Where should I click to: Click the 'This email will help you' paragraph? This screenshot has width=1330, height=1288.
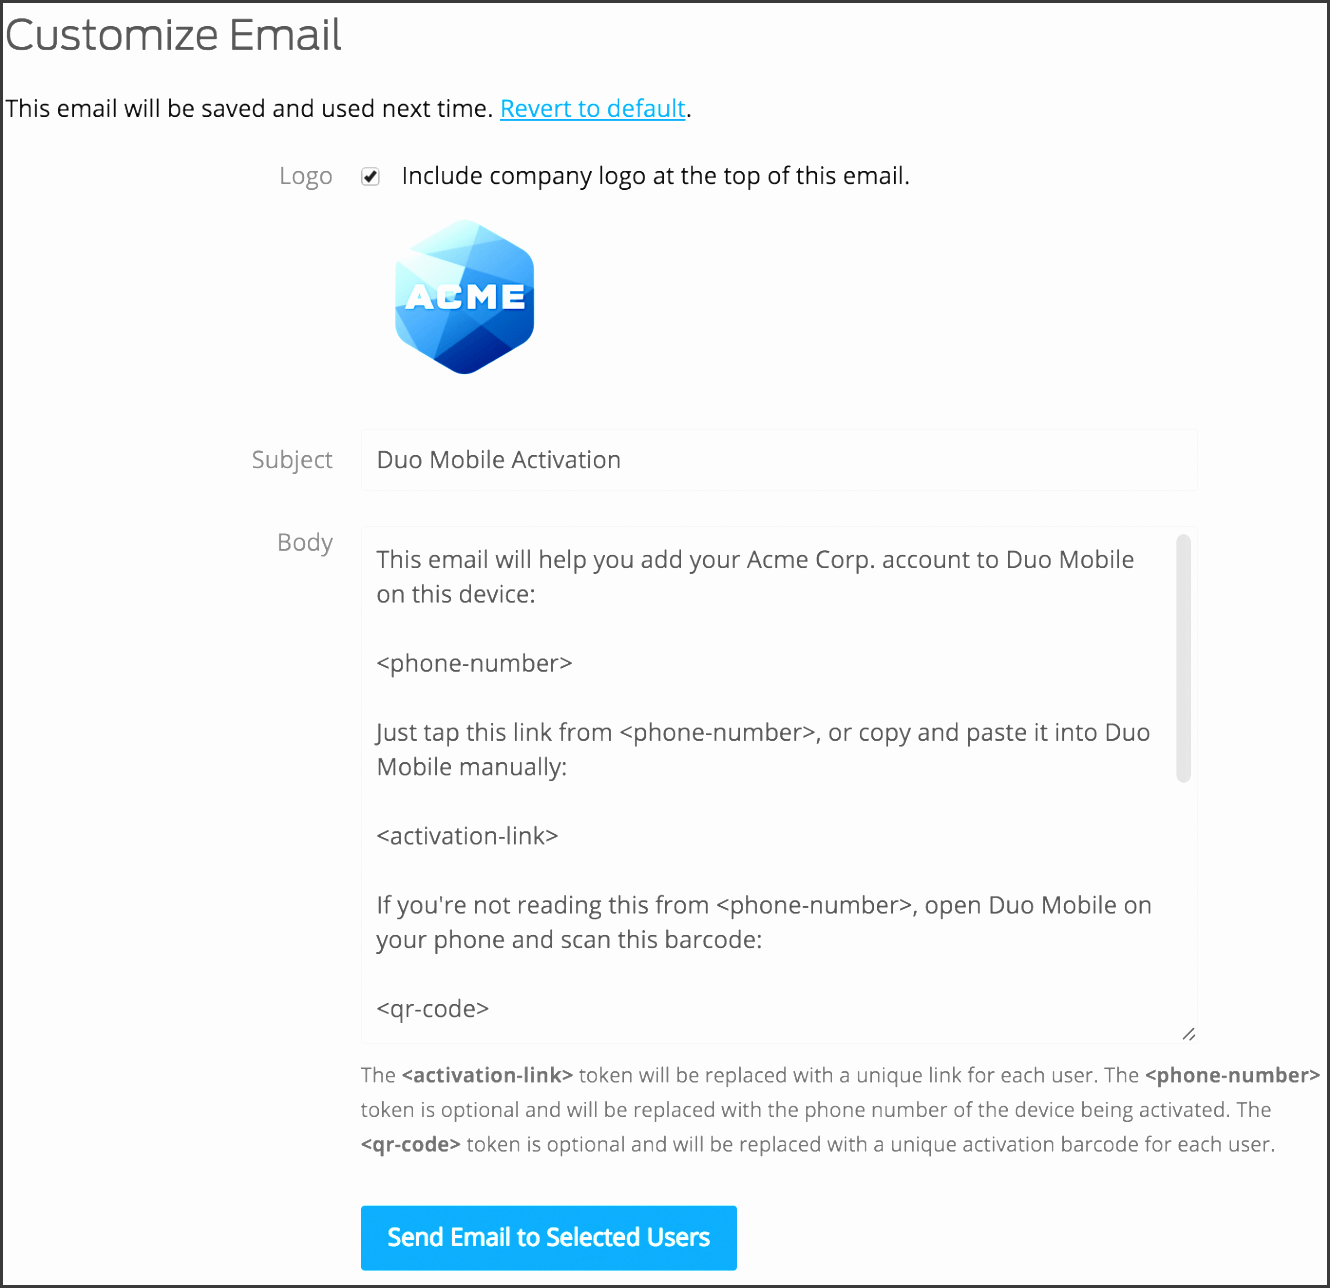pyautogui.click(x=755, y=577)
